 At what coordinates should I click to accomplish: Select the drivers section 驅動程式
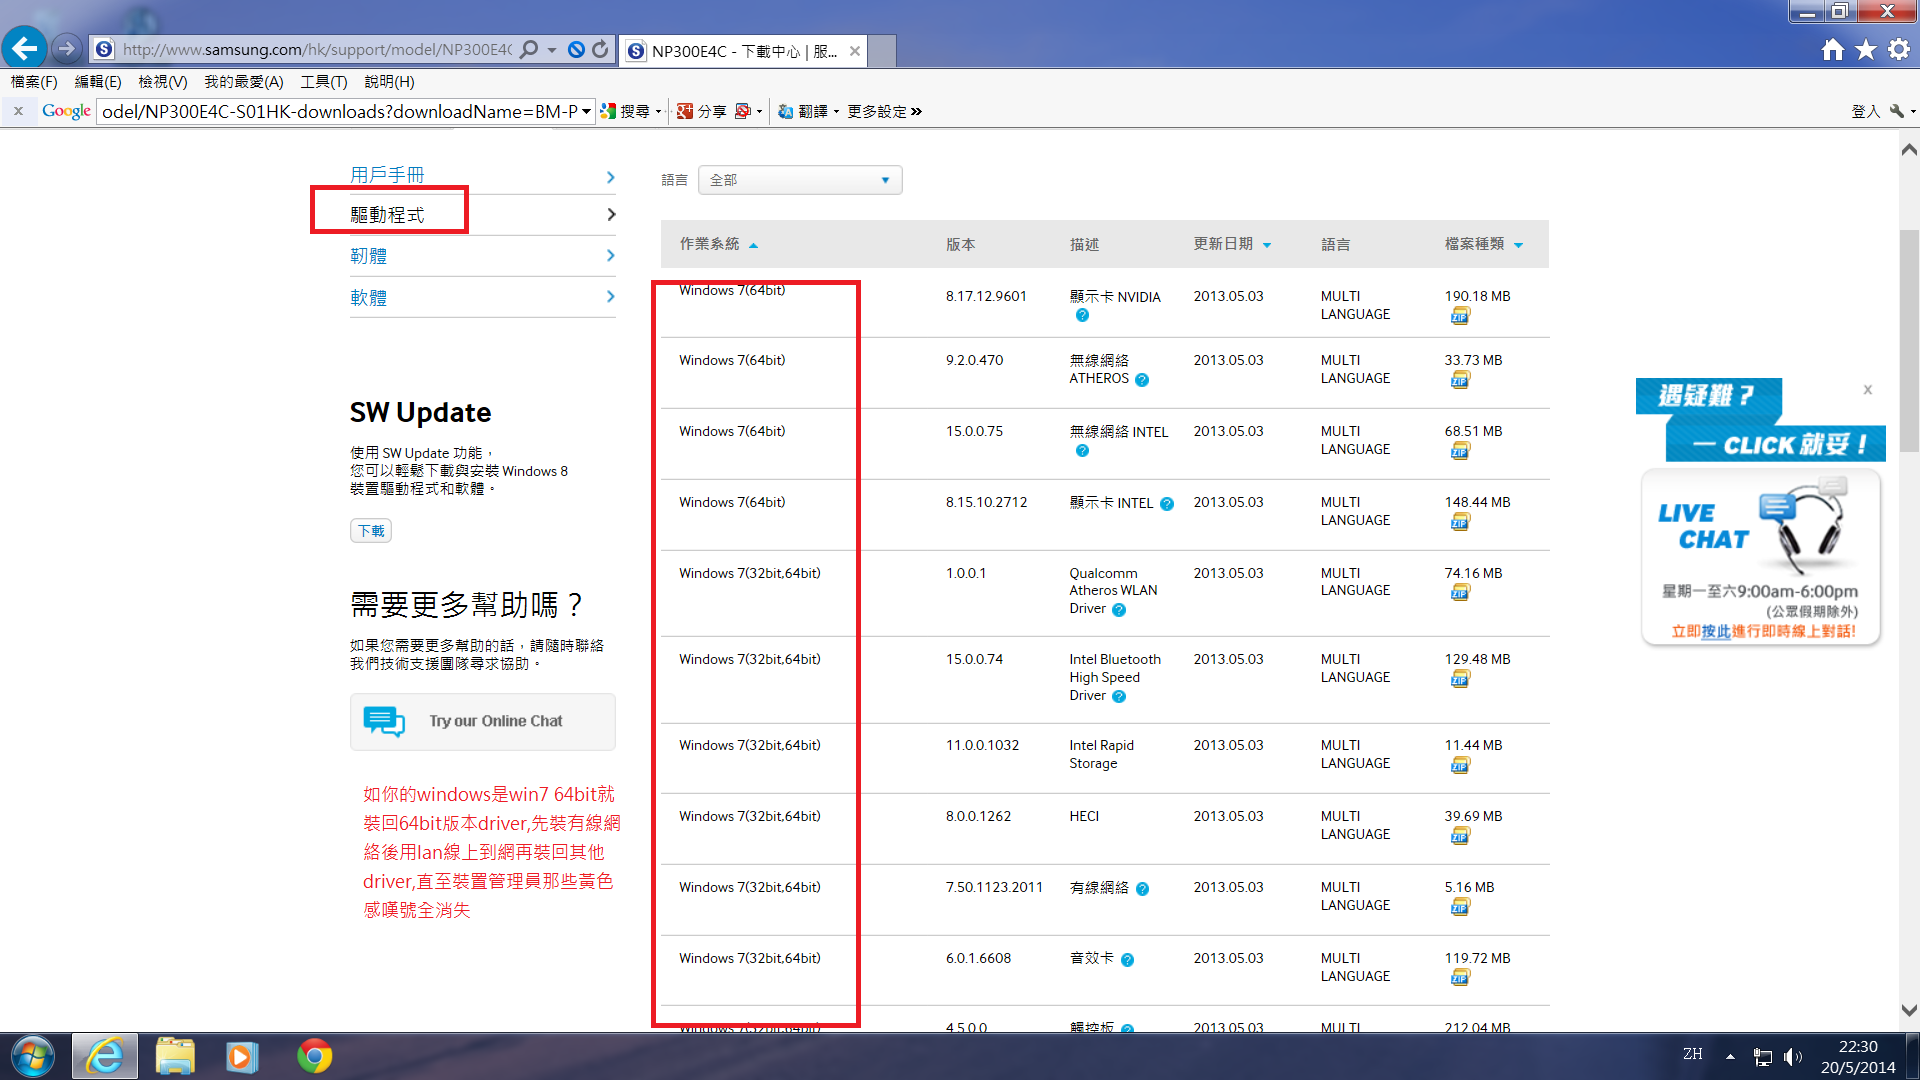[x=482, y=215]
